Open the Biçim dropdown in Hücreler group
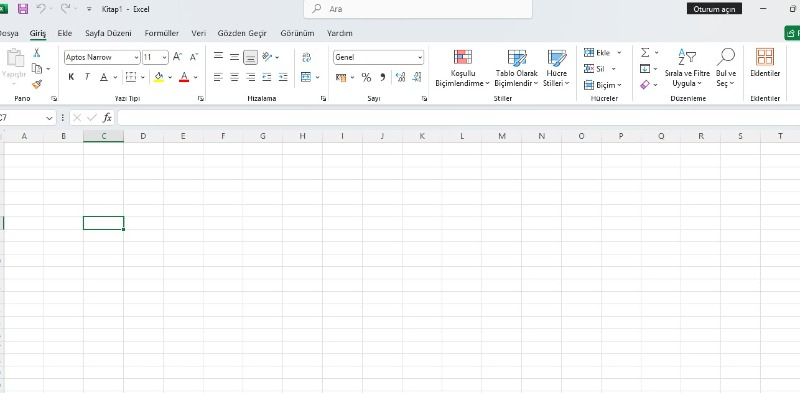Image resolution: width=800 pixels, height=393 pixels. pyautogui.click(x=603, y=85)
